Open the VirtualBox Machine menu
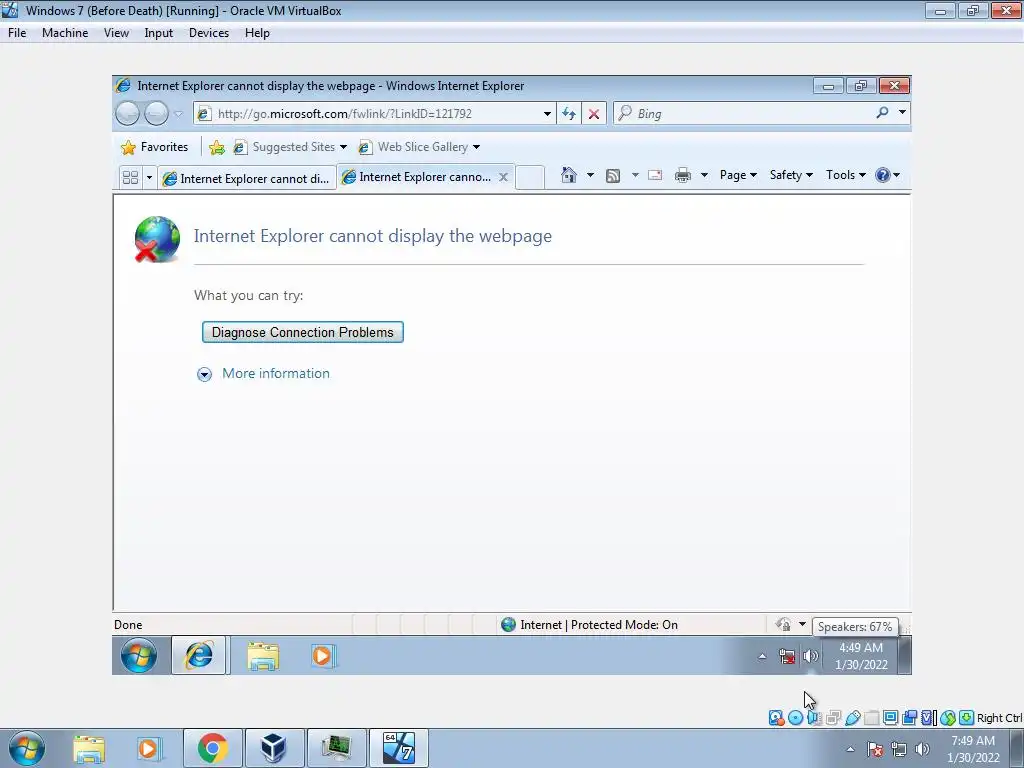 pos(65,33)
